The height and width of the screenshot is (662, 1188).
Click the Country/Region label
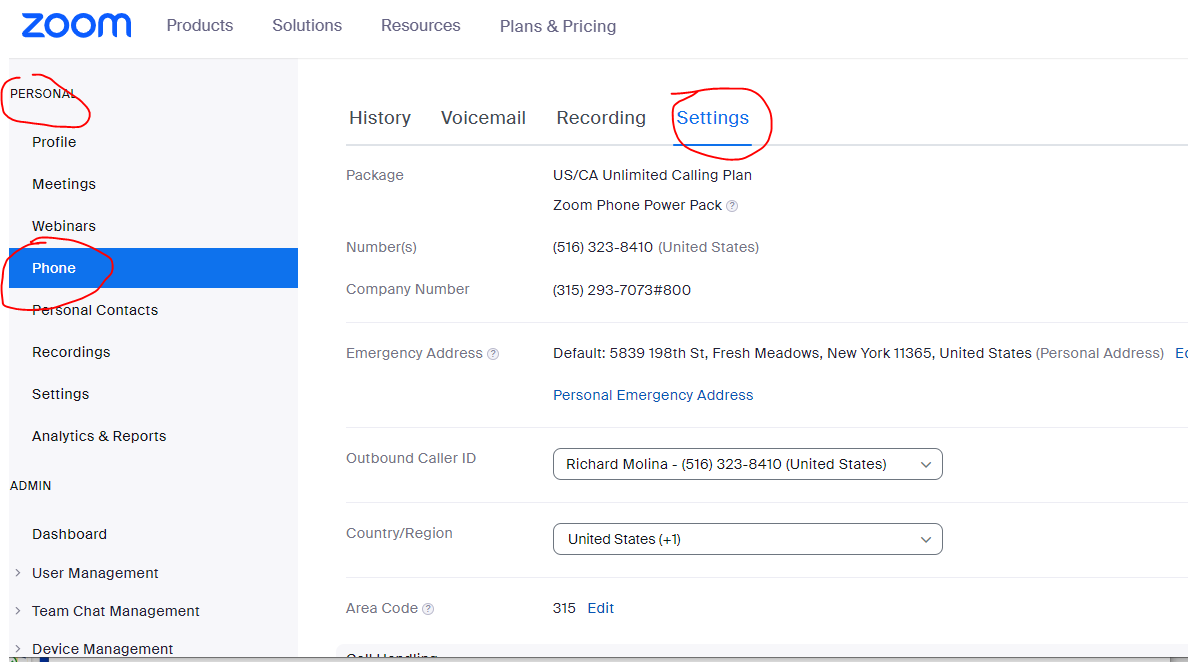(399, 533)
